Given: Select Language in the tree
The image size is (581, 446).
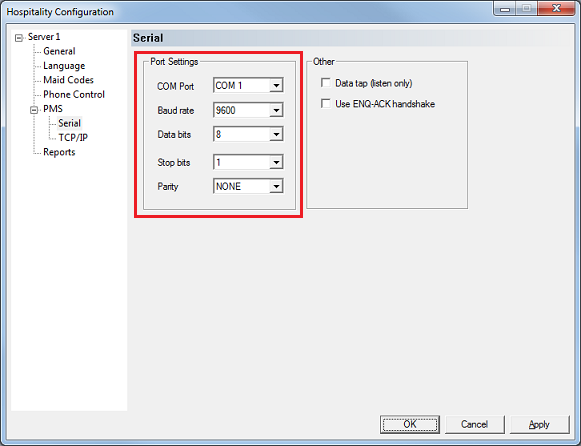Looking at the screenshot, I should [64, 66].
